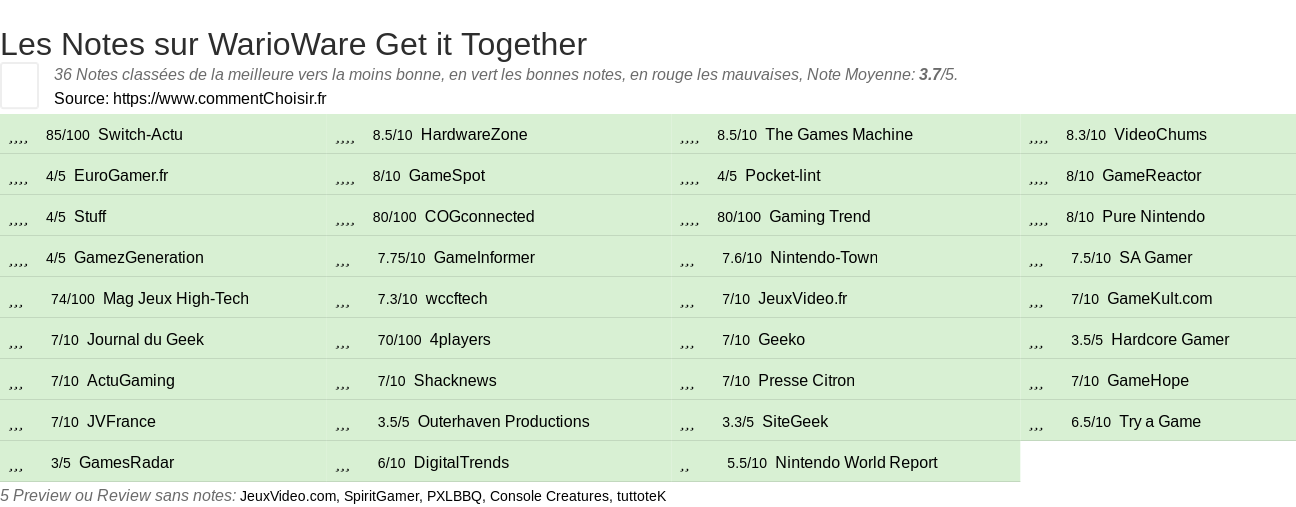Click the blank thumbnail beside the source line
The image size is (1296, 507).
19,85
